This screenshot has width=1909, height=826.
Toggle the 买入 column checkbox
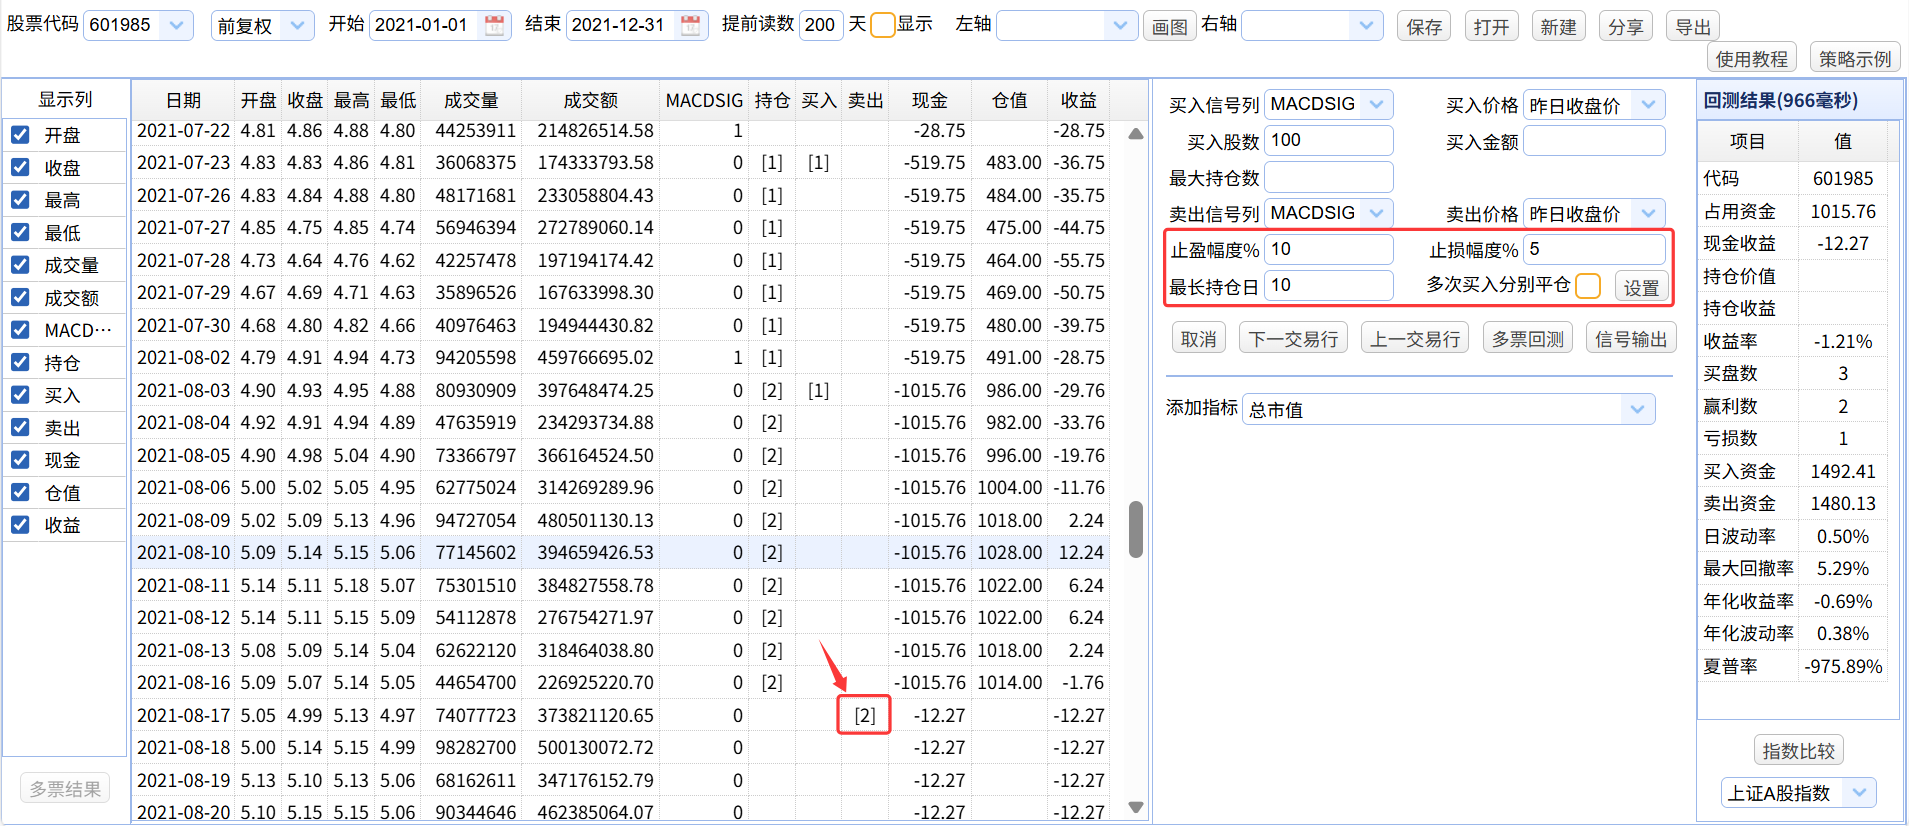[20, 394]
